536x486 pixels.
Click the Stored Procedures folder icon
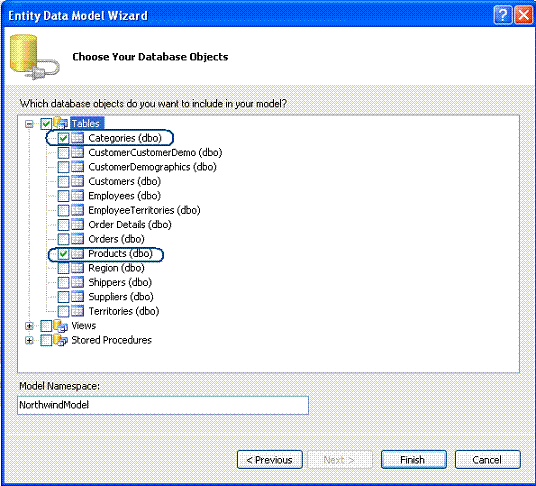coord(61,340)
